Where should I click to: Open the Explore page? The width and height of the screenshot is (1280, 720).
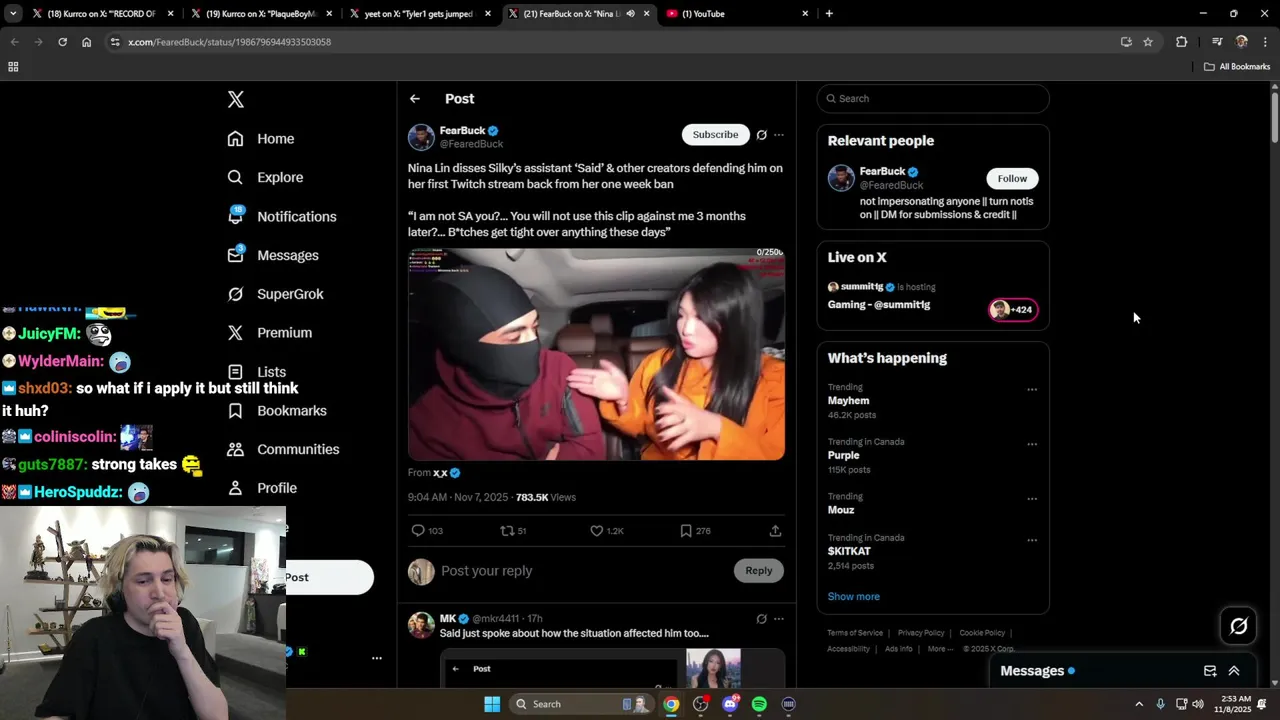pos(265,177)
